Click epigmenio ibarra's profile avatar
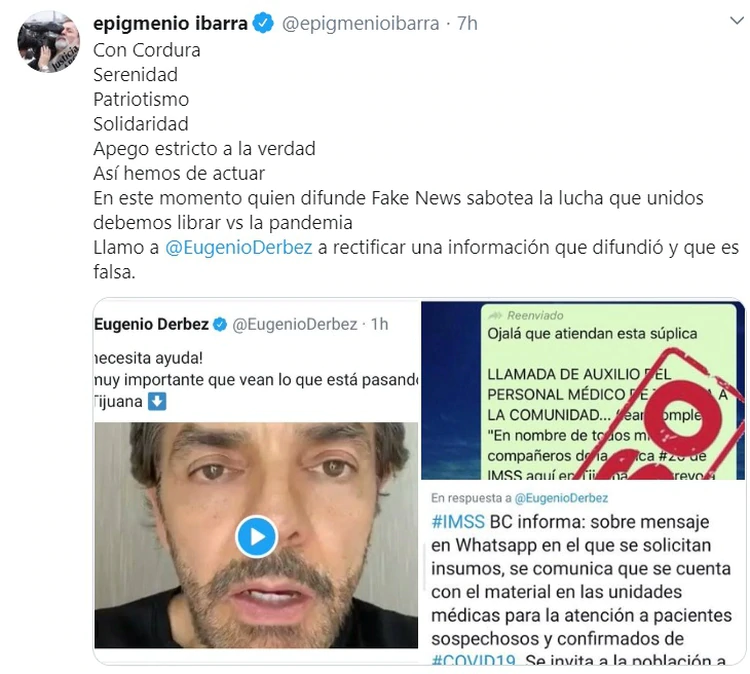750x674 pixels. coord(49,42)
